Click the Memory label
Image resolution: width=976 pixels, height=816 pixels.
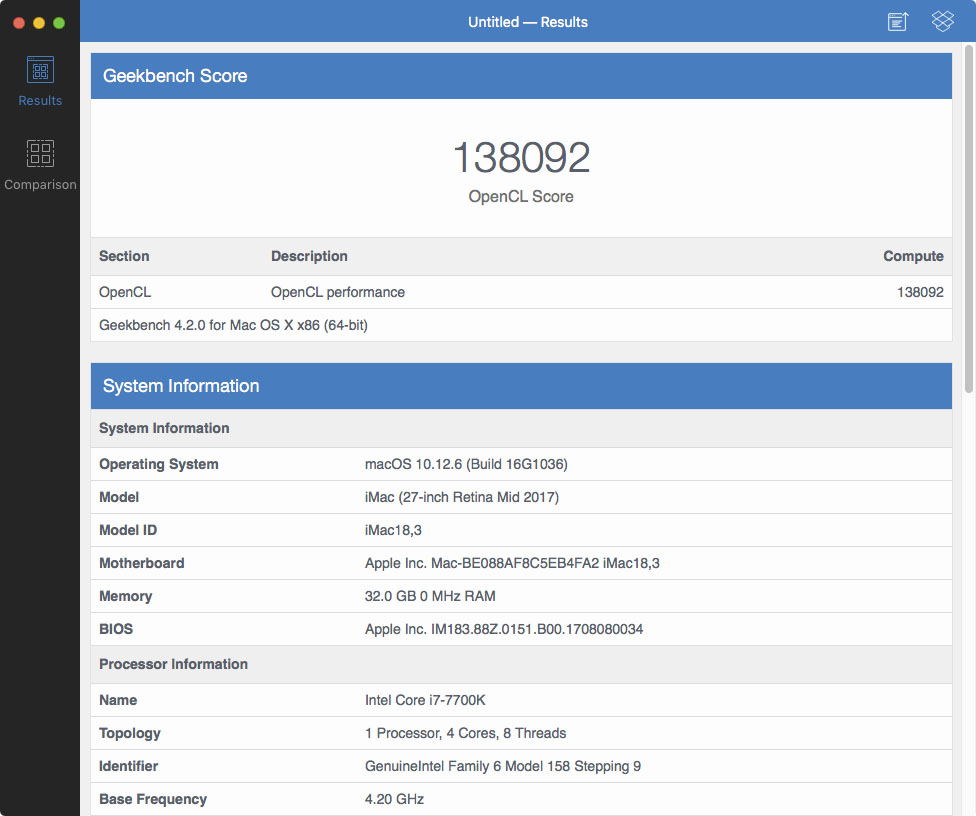click(126, 596)
